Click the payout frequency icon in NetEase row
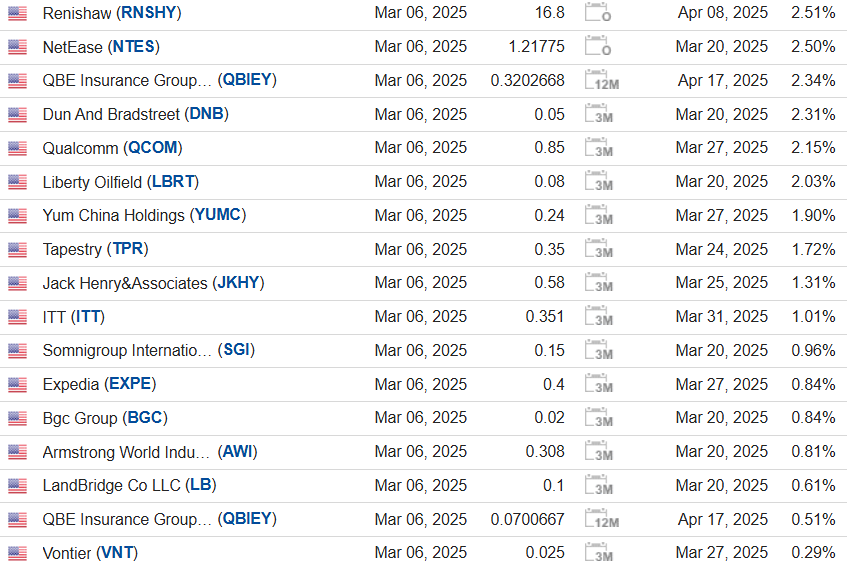This screenshot has width=847, height=570. (x=599, y=47)
